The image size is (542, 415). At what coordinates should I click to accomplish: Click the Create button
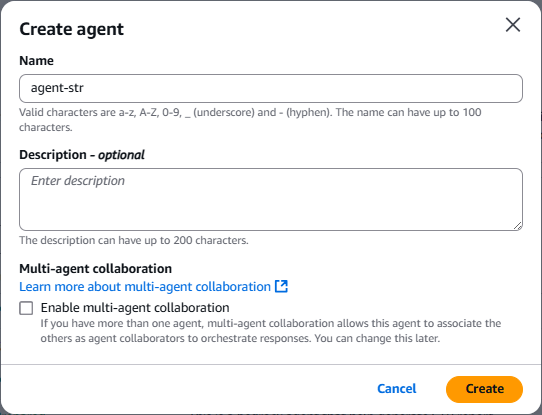point(484,389)
